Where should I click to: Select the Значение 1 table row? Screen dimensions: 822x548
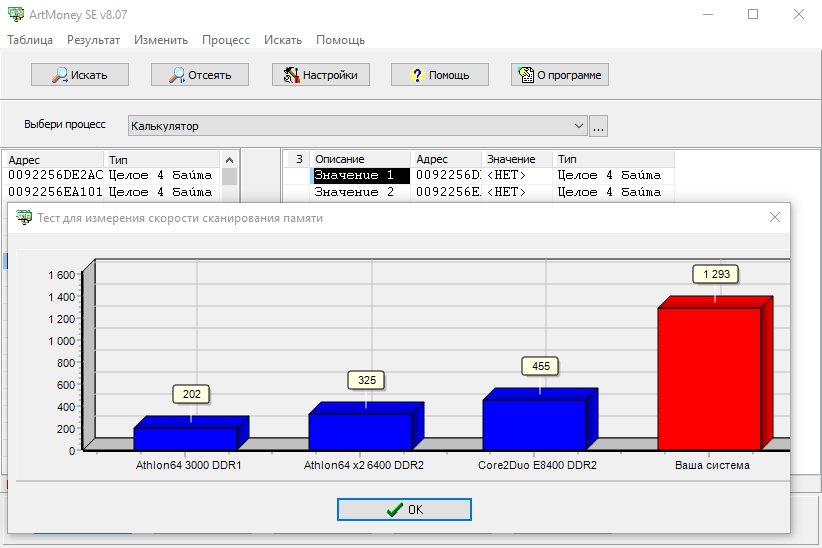coord(479,175)
